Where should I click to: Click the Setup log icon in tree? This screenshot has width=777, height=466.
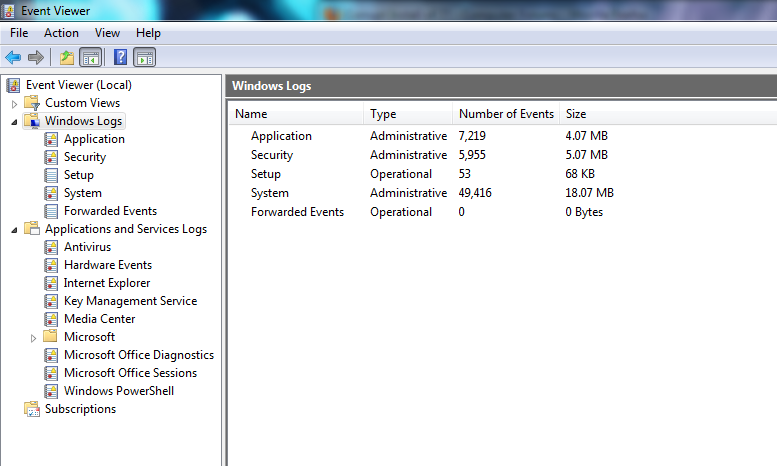51,175
